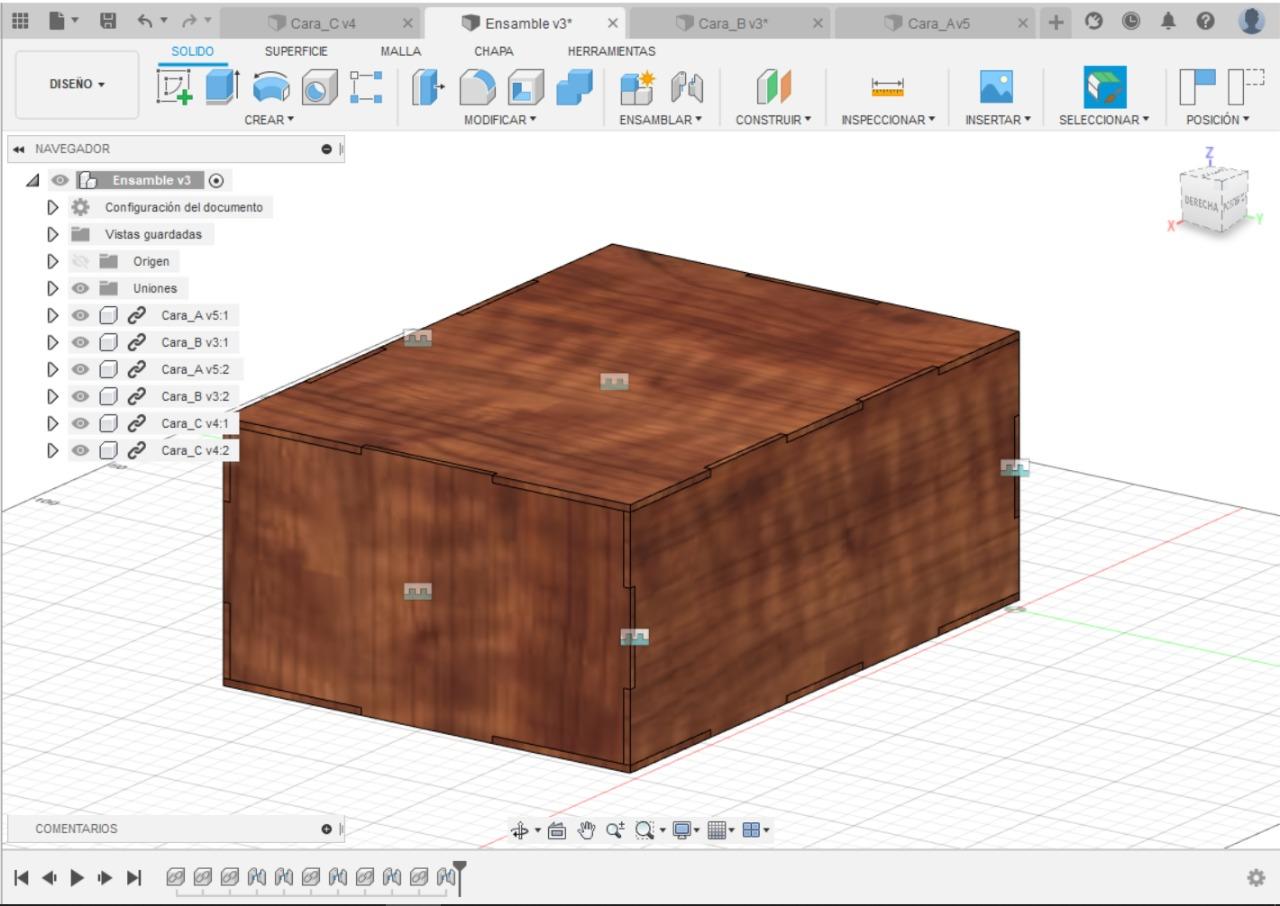This screenshot has height=906, width=1280.
Task: Expand Configuración del documento node
Action: 54,208
